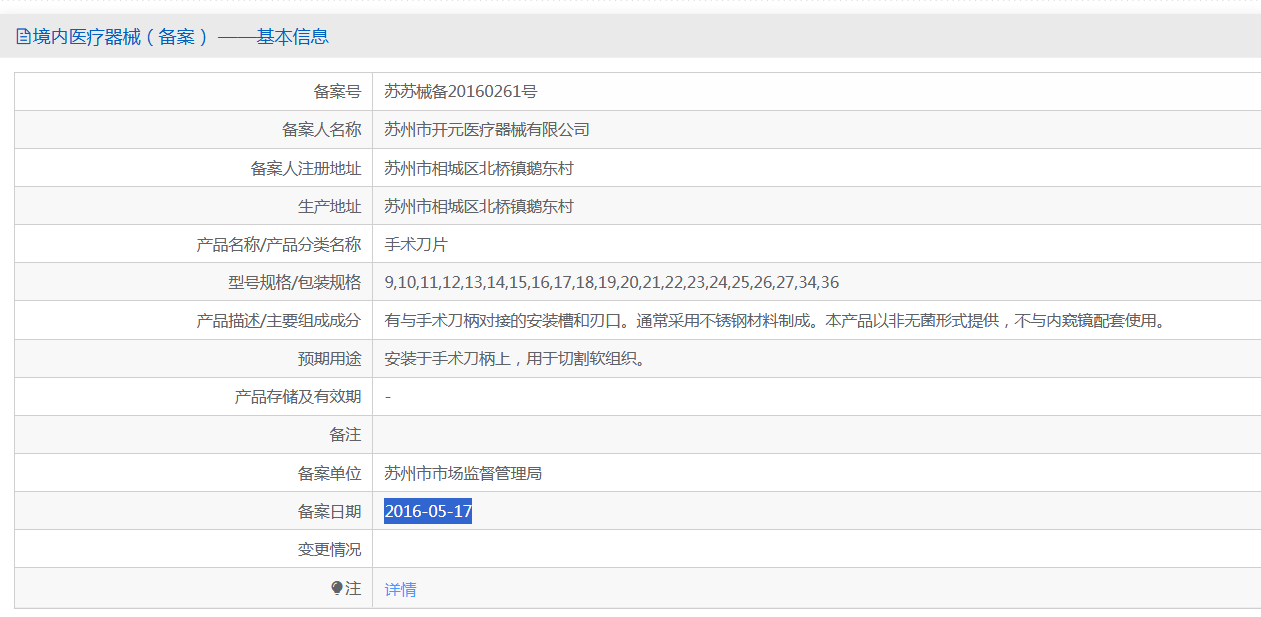Click the address in the 生产地址 row
Viewport: 1261px width, 617px height.
coord(479,206)
